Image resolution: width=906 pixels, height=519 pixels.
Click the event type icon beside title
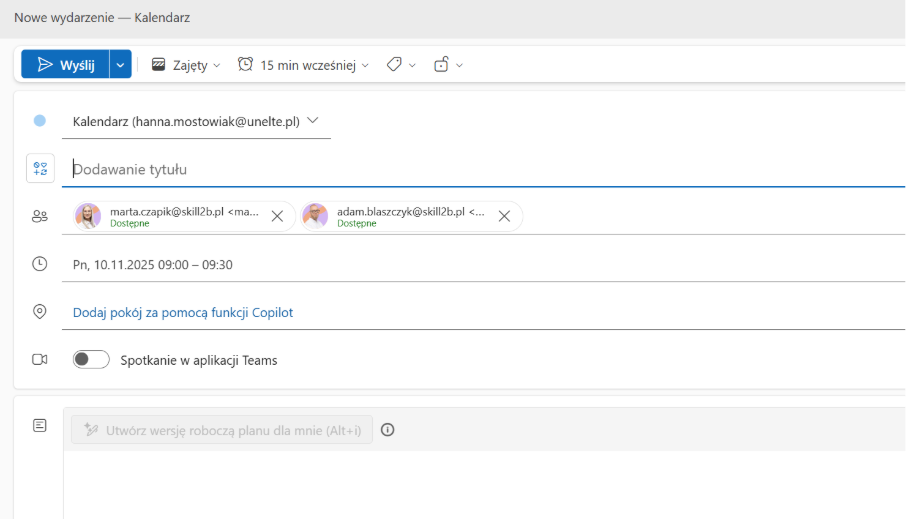point(40,168)
